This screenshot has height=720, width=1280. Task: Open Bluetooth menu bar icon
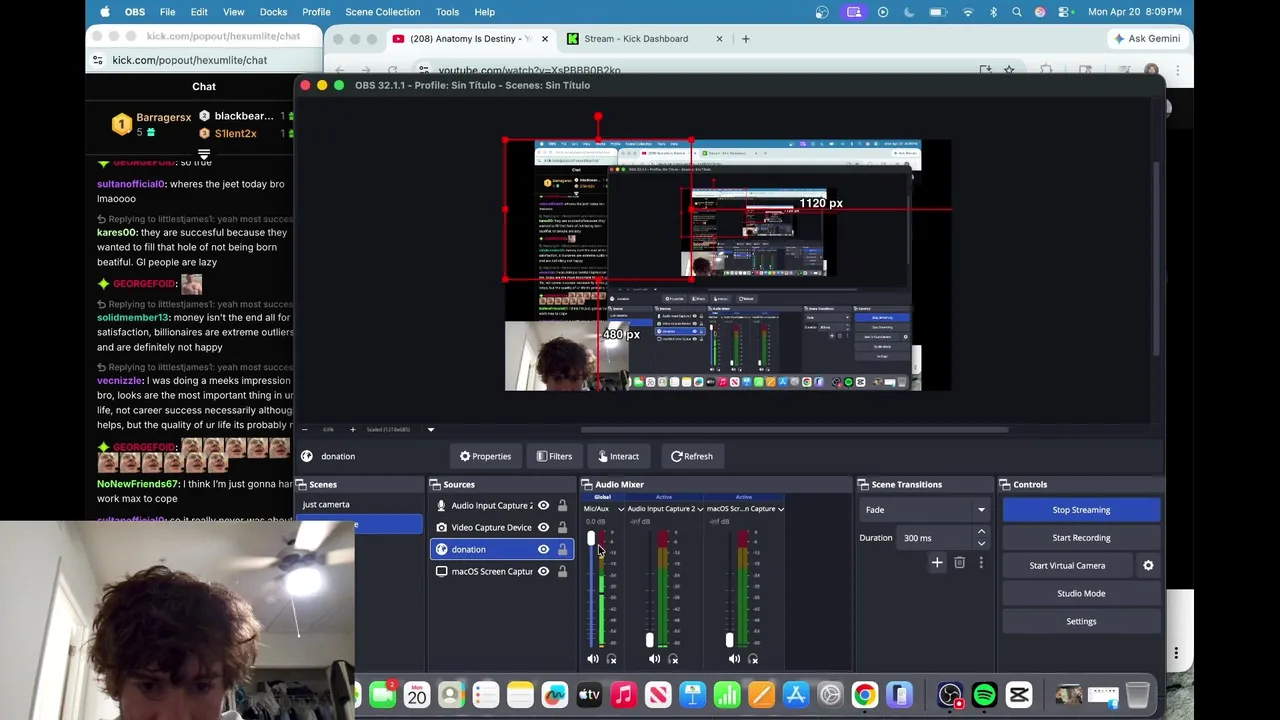993,12
